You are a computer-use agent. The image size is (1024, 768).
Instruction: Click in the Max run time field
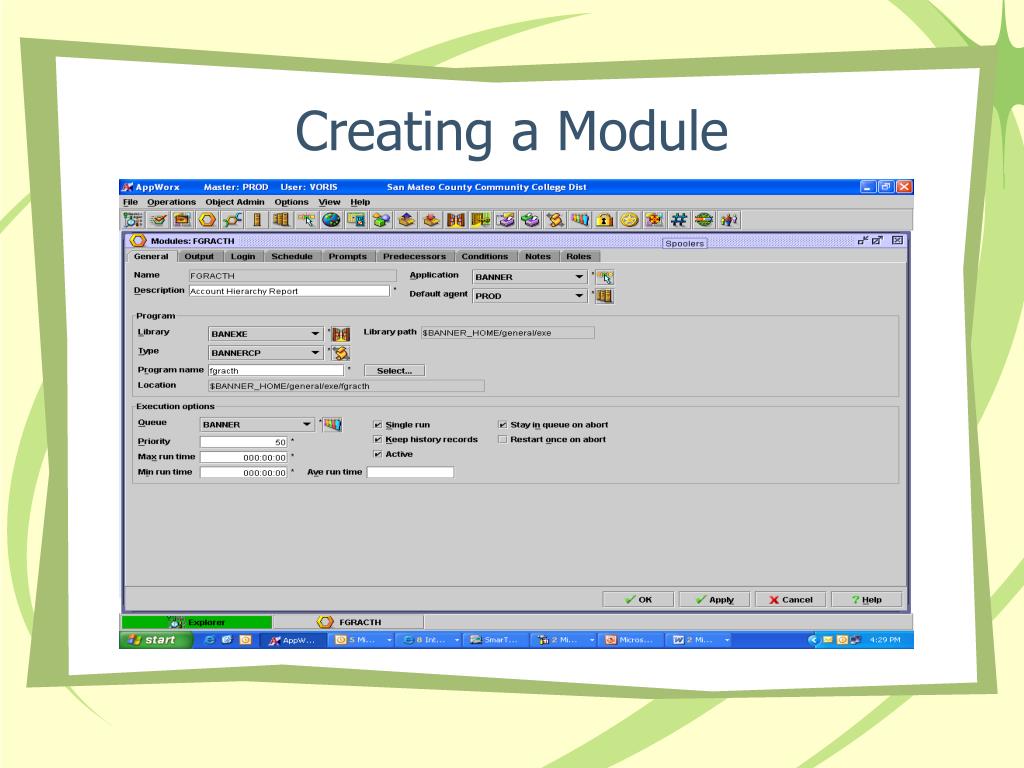(244, 457)
